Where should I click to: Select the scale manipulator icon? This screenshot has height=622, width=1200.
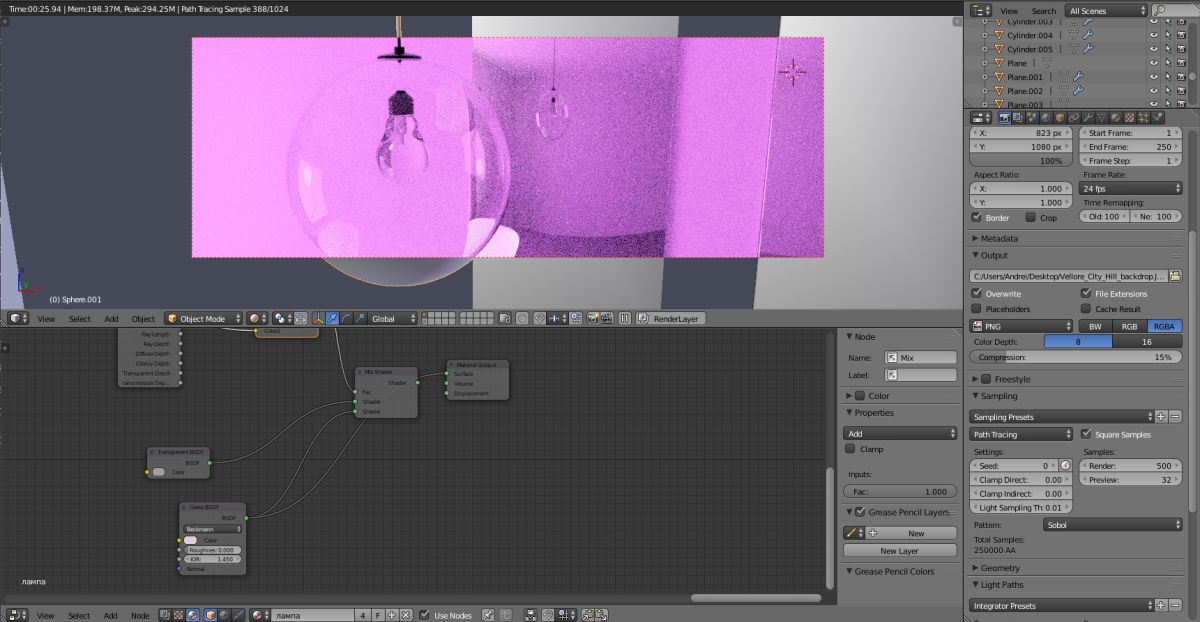click(359, 318)
